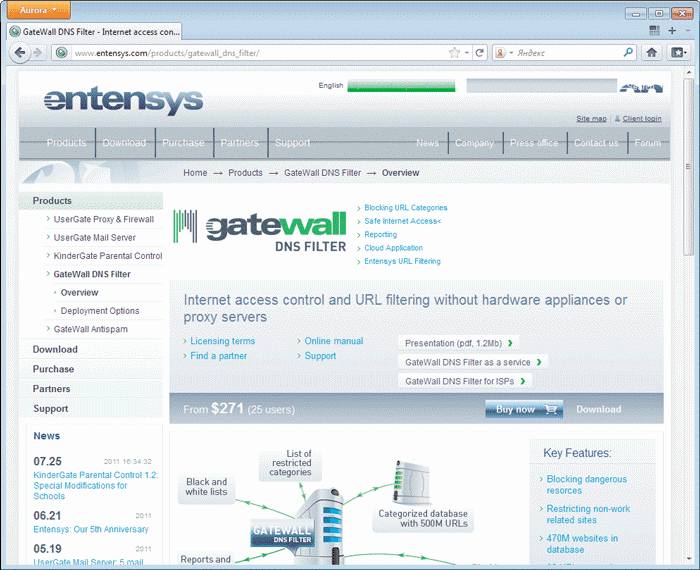Viewport: 700px width, 570px height.
Task: Open the Download sidebar section
Action: pos(55,349)
